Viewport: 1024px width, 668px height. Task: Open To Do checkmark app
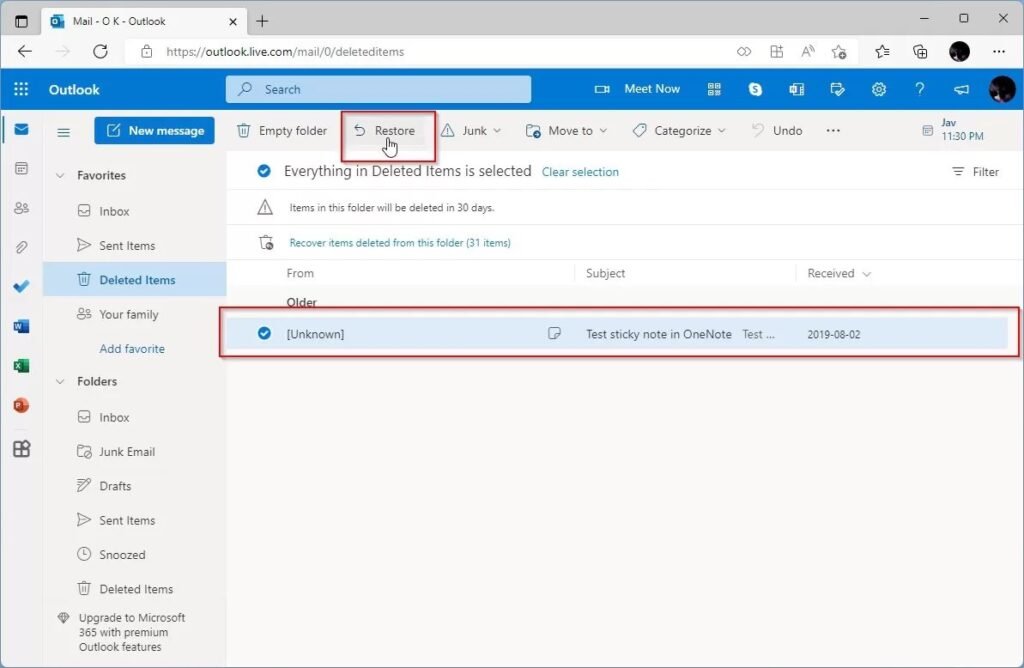coord(21,287)
